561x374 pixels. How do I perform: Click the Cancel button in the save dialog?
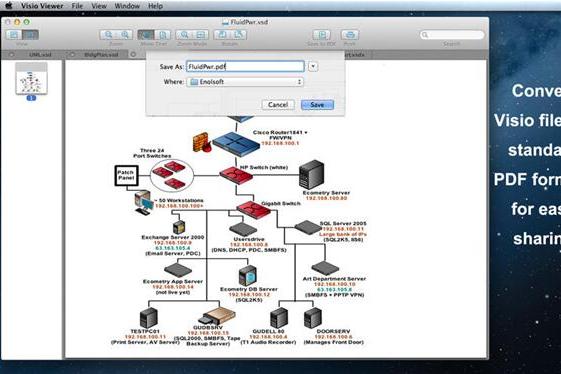click(278, 105)
